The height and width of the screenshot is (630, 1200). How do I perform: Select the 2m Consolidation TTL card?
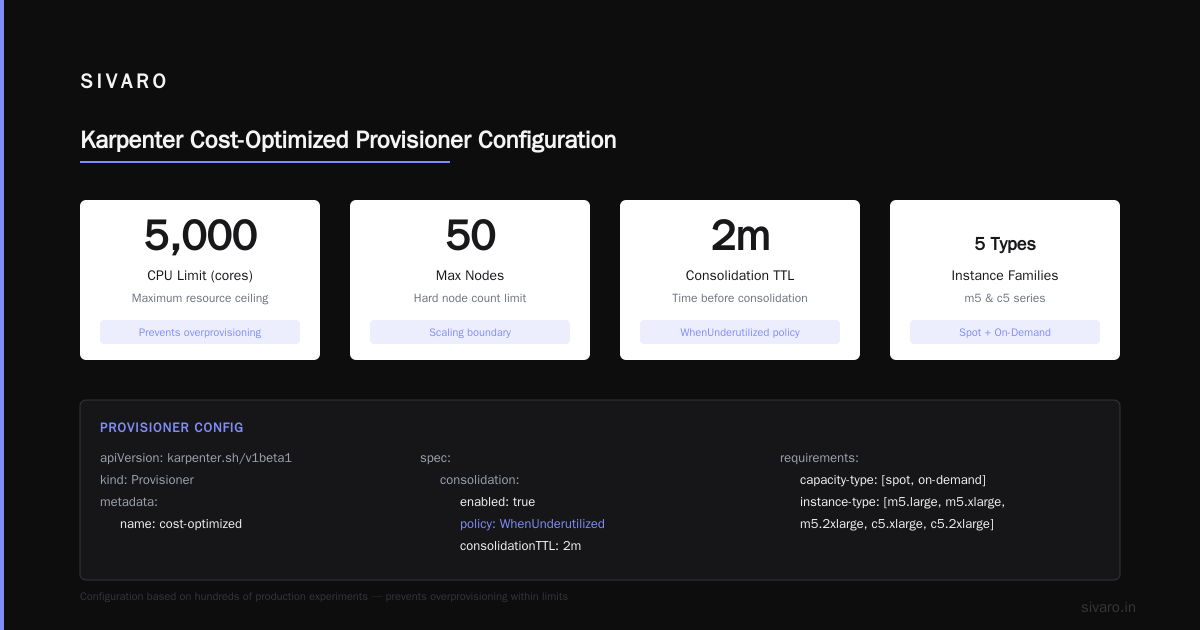[740, 280]
